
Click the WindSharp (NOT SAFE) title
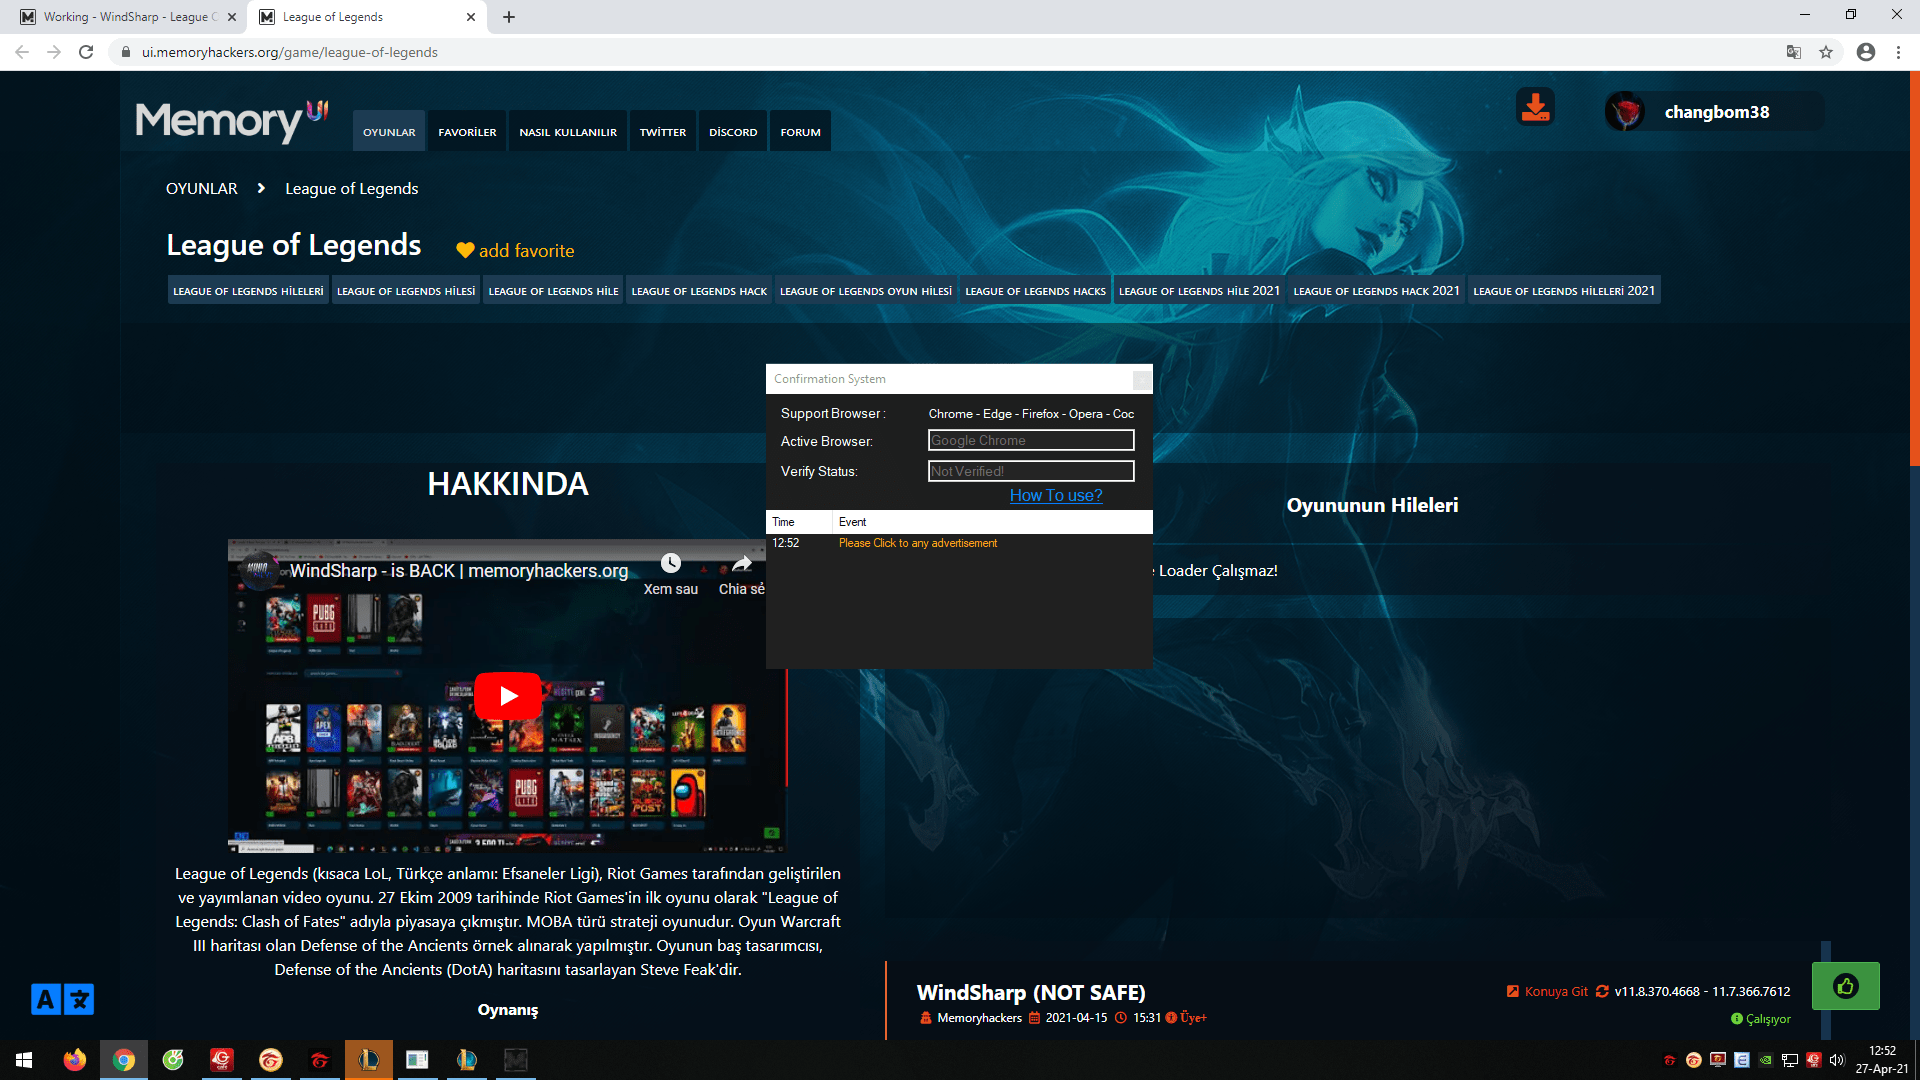coord(1031,993)
